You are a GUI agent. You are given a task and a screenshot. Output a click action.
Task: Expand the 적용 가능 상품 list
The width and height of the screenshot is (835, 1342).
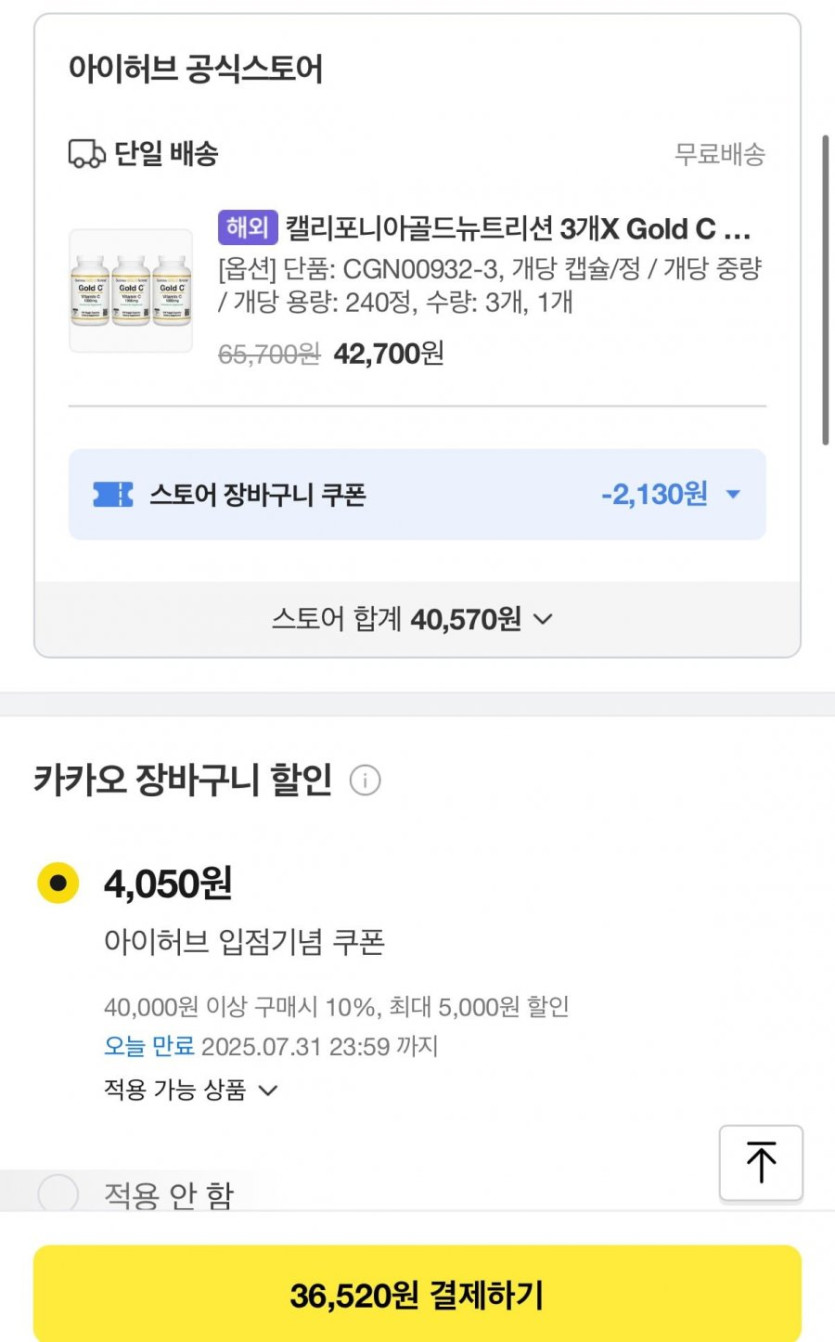click(190, 1089)
